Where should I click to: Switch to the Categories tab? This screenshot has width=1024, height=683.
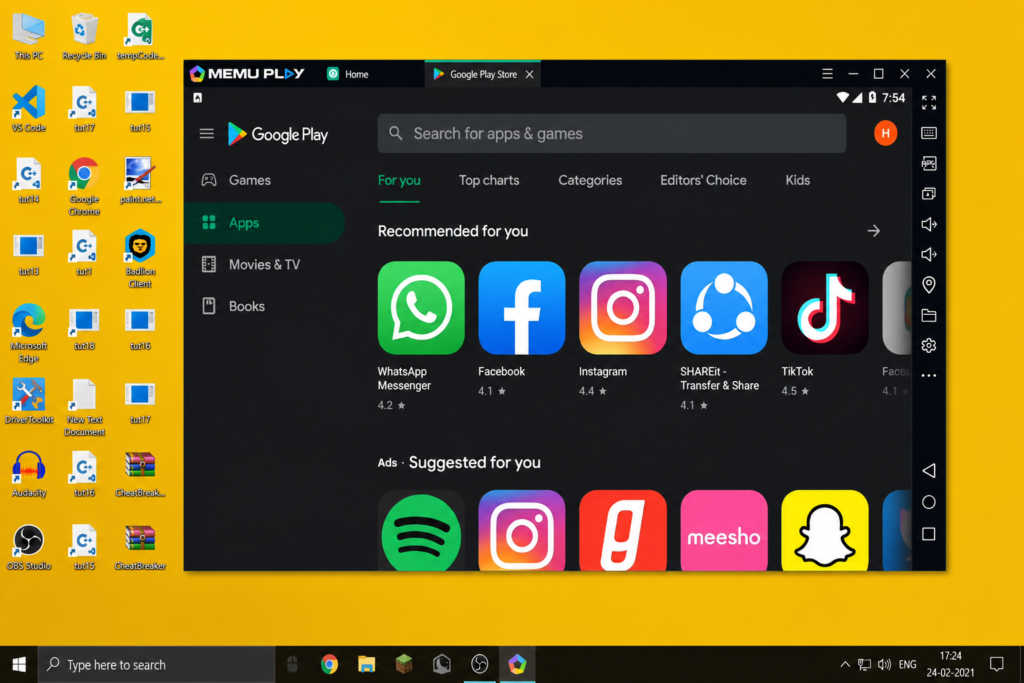tap(590, 180)
